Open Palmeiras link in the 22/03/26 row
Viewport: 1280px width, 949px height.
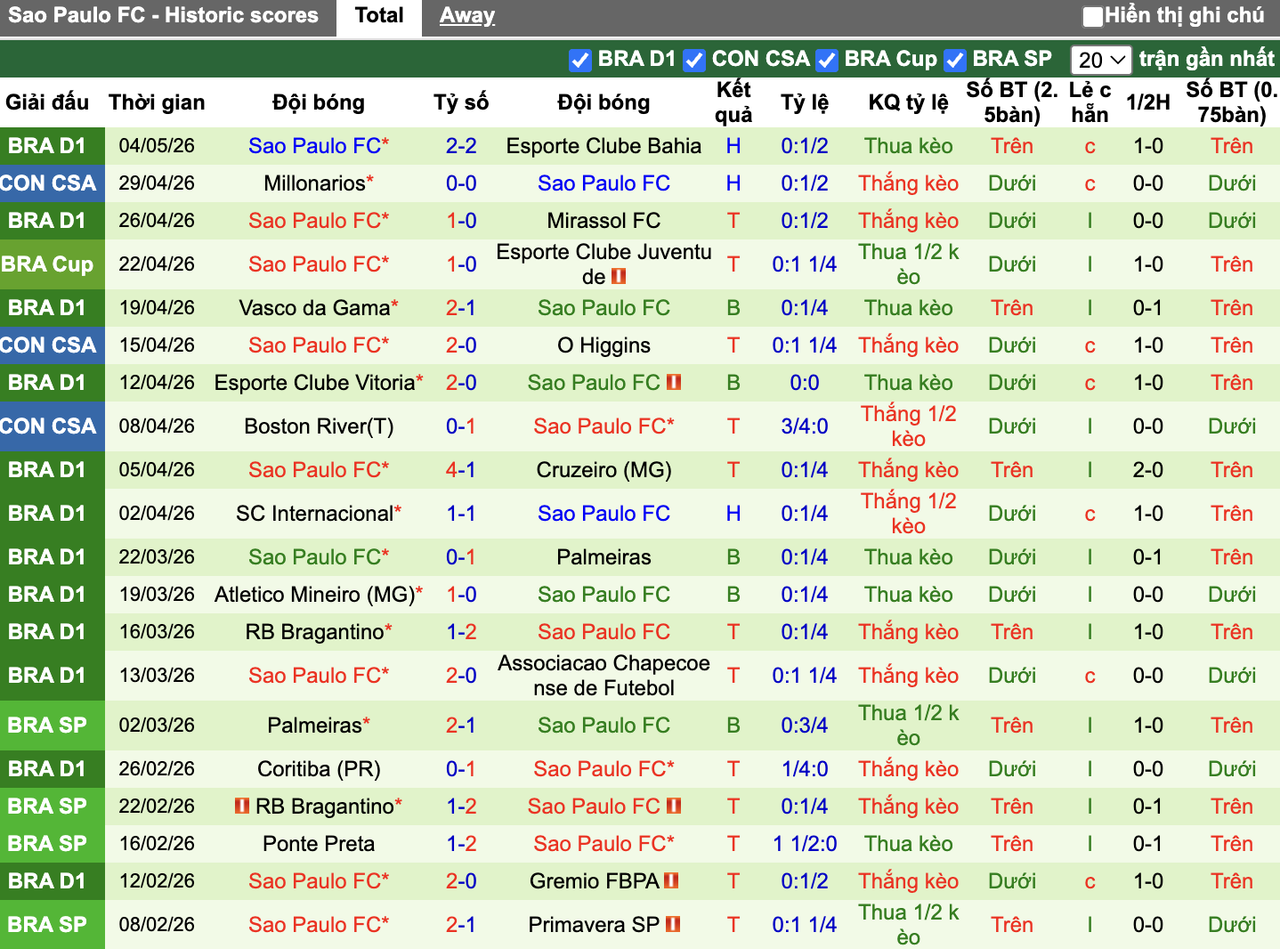[604, 557]
